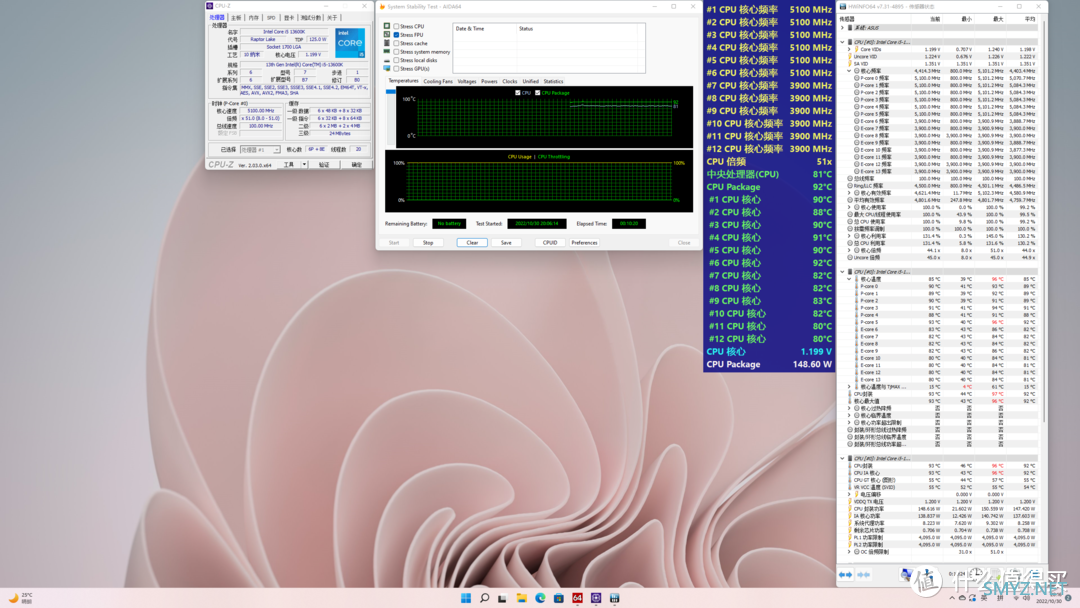The width and height of the screenshot is (1080, 608).
Task: Expand OC 倍频限制 row in HWiNFO
Action: [849, 552]
